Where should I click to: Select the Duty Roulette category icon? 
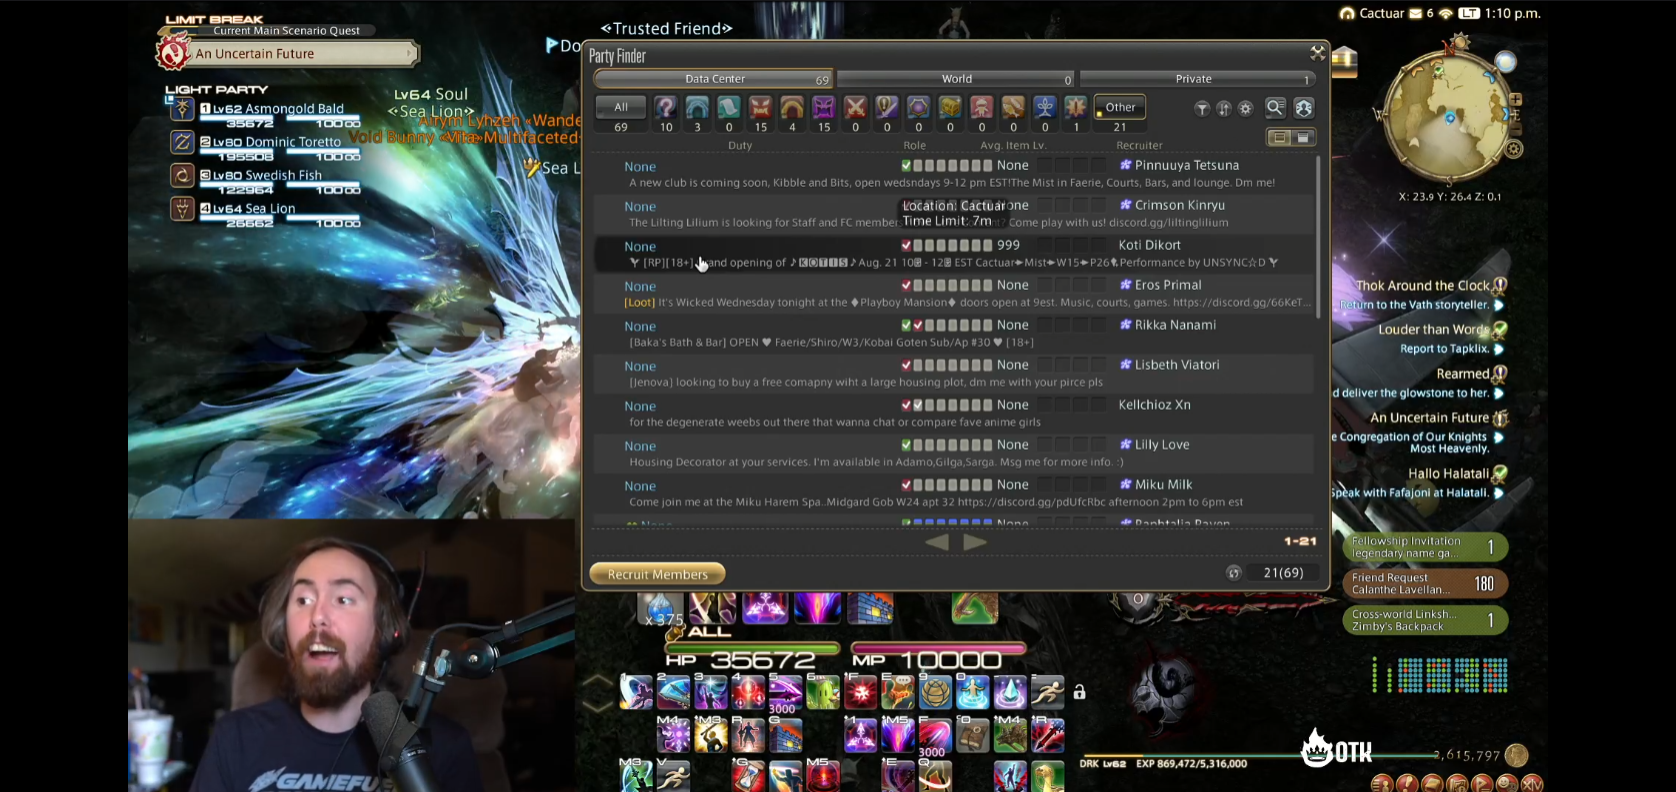665,107
